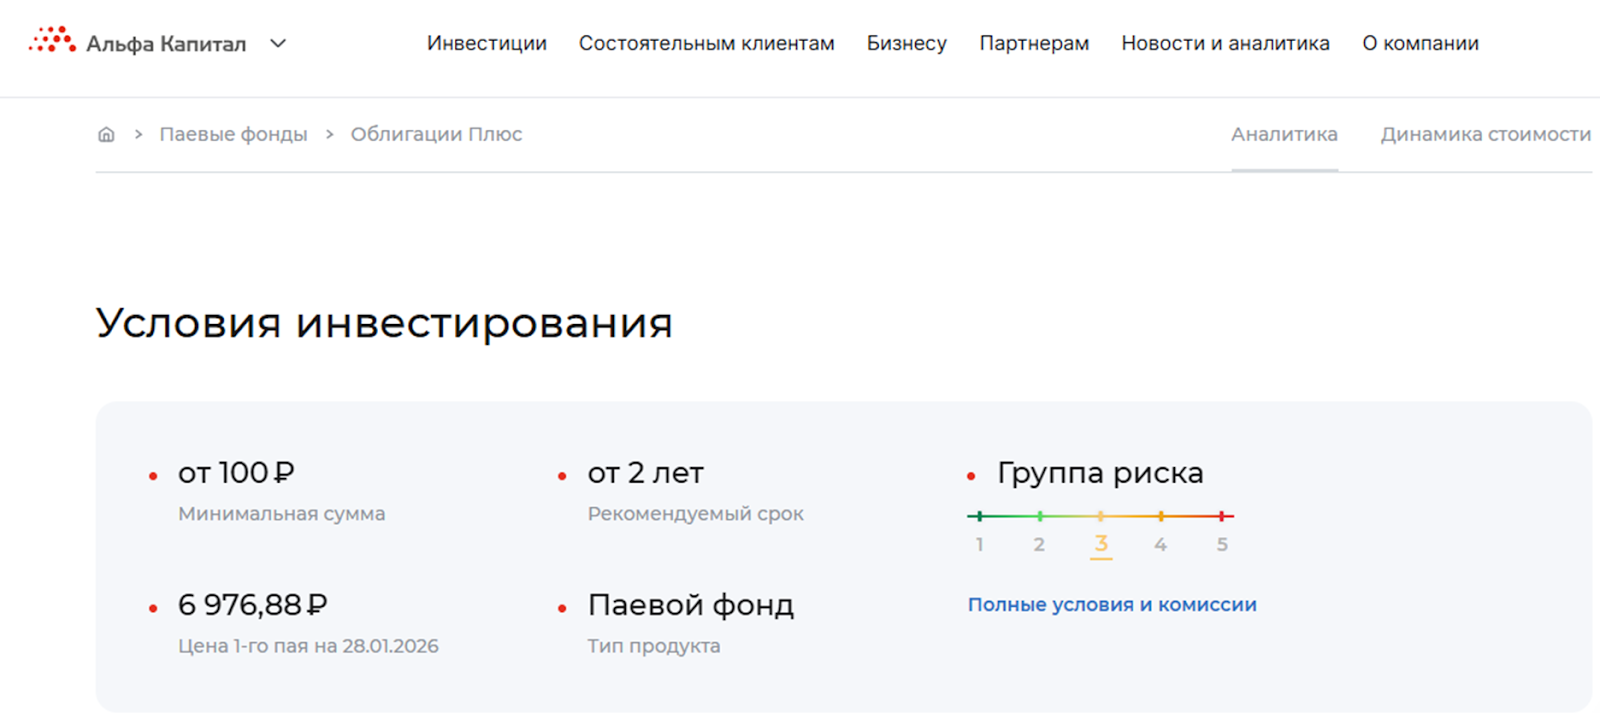Go to the Бизнесу section

pyautogui.click(x=906, y=43)
